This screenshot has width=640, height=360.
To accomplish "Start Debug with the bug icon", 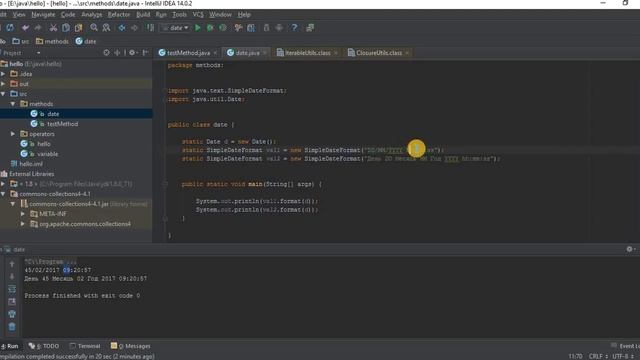I will click(210, 28).
